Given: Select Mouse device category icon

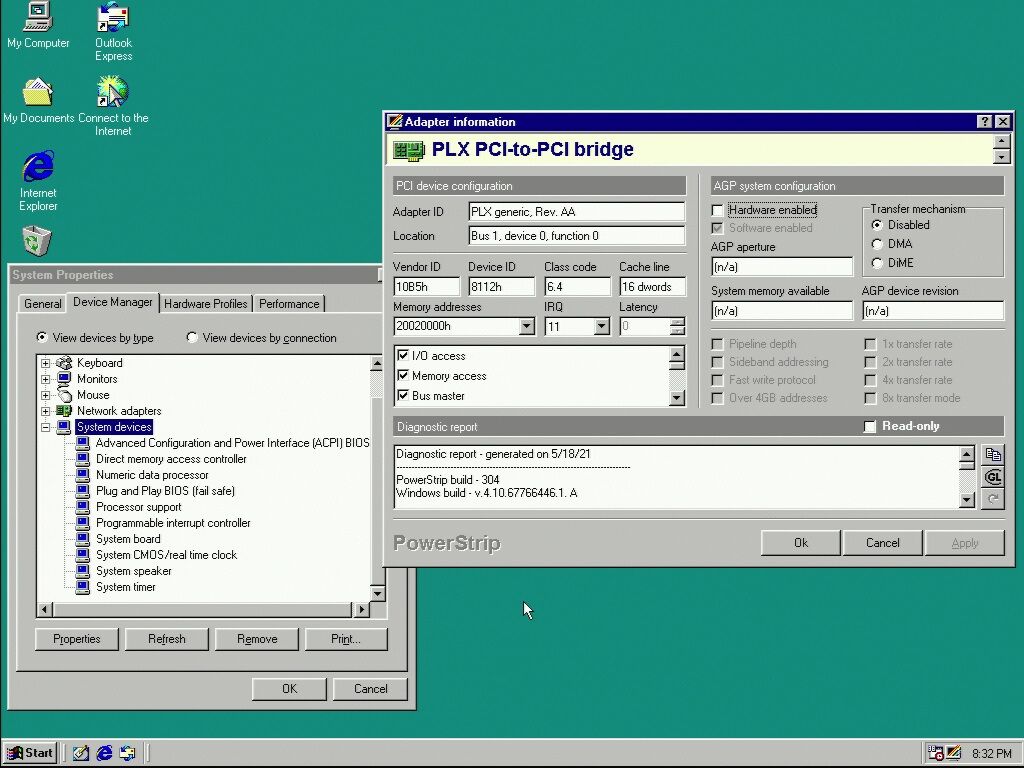Looking at the screenshot, I should pos(63,395).
